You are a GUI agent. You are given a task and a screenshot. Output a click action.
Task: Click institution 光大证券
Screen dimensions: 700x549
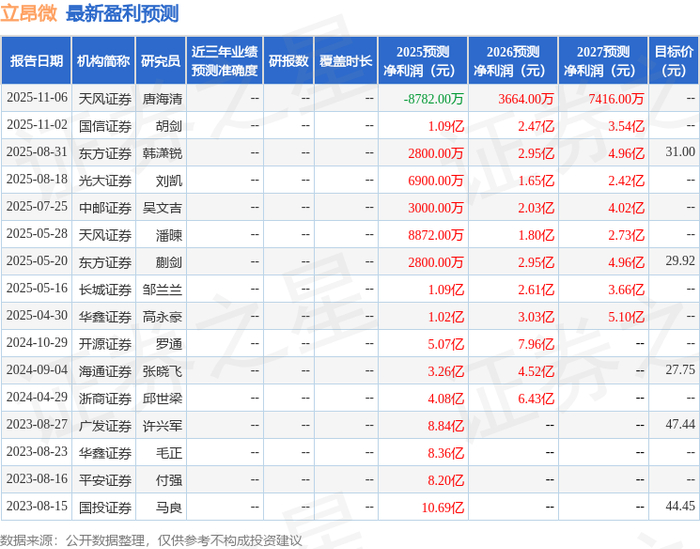tap(105, 181)
